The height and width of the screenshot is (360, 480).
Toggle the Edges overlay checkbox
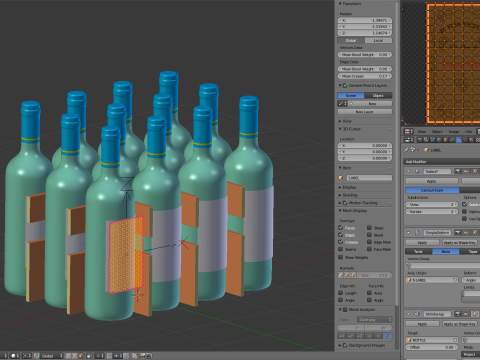pos(341,235)
